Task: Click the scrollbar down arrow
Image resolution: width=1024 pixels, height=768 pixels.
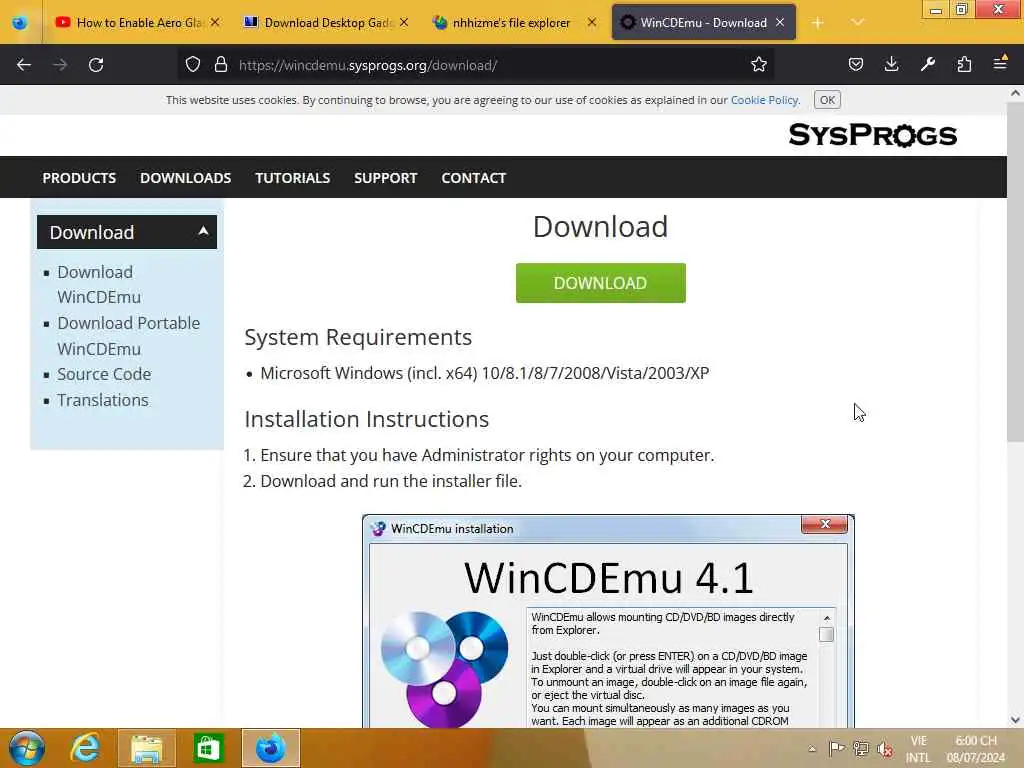Action: (1015, 720)
